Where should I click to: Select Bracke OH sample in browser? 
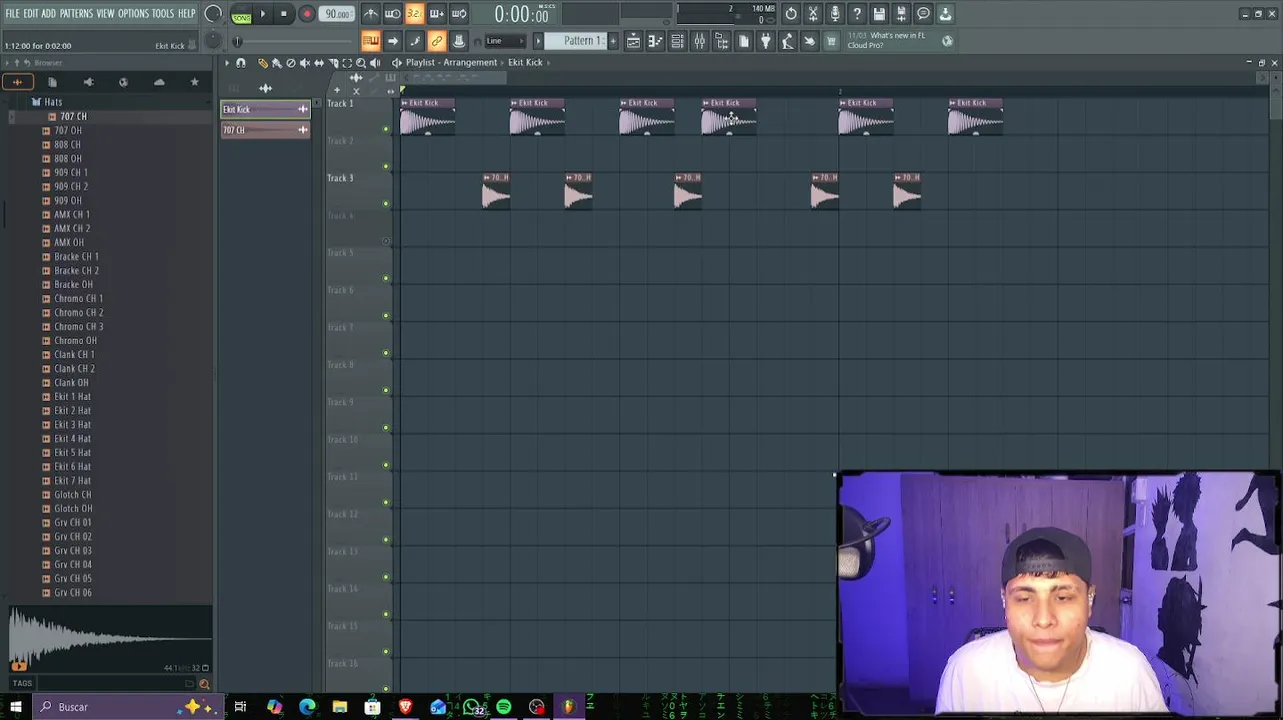pos(73,284)
